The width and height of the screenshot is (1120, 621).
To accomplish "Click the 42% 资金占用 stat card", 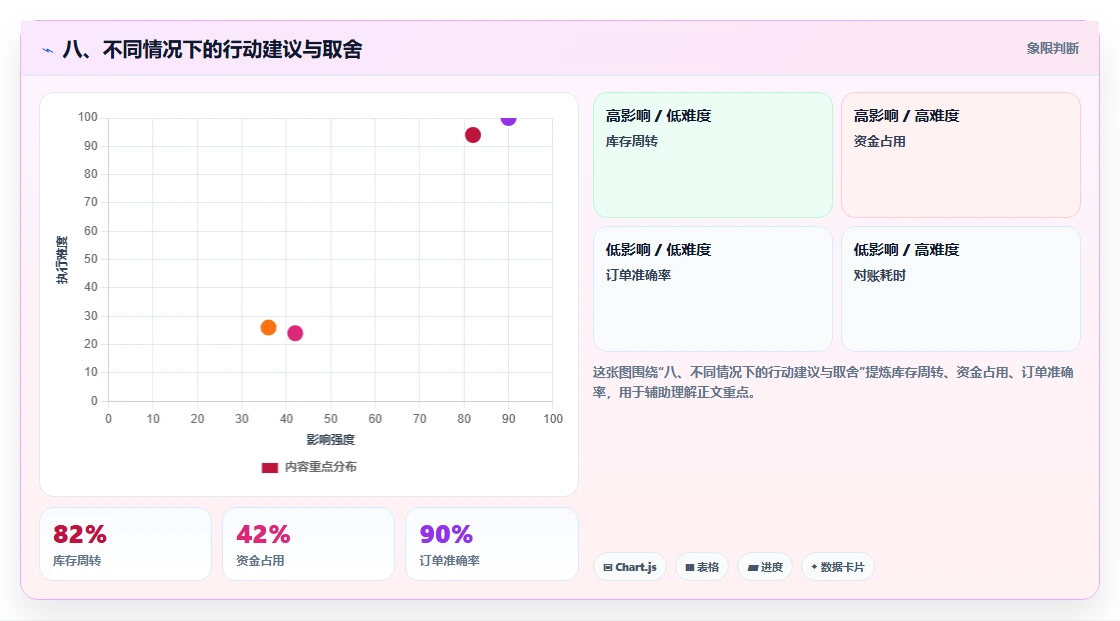I will click(309, 544).
